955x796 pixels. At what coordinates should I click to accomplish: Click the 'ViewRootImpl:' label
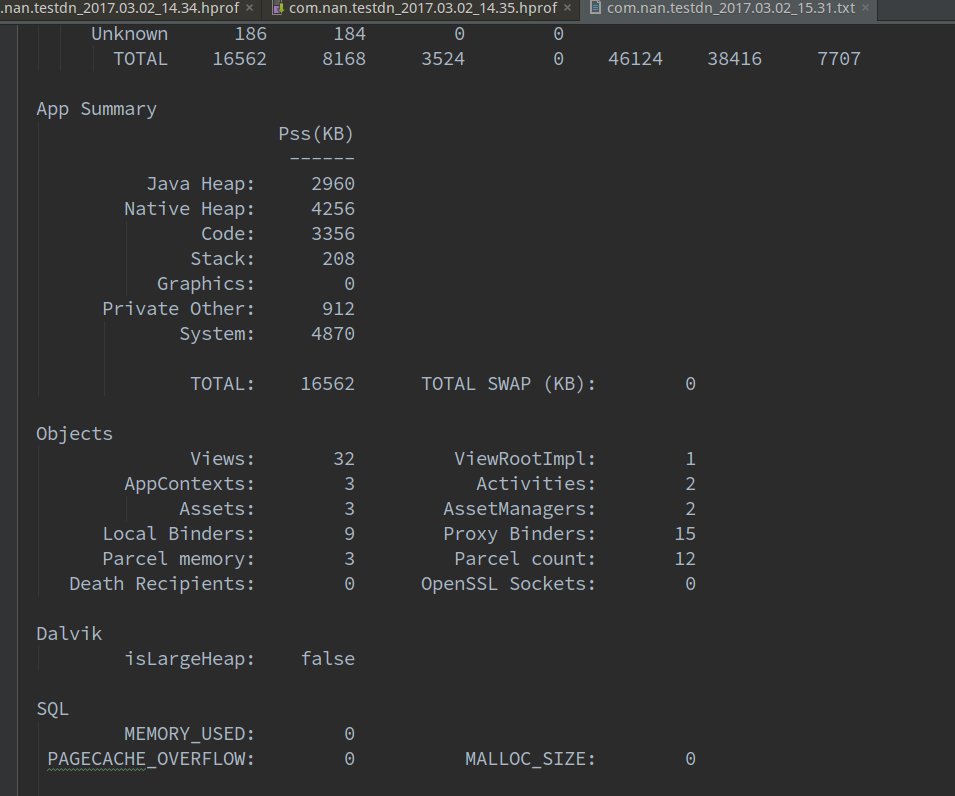(x=525, y=459)
